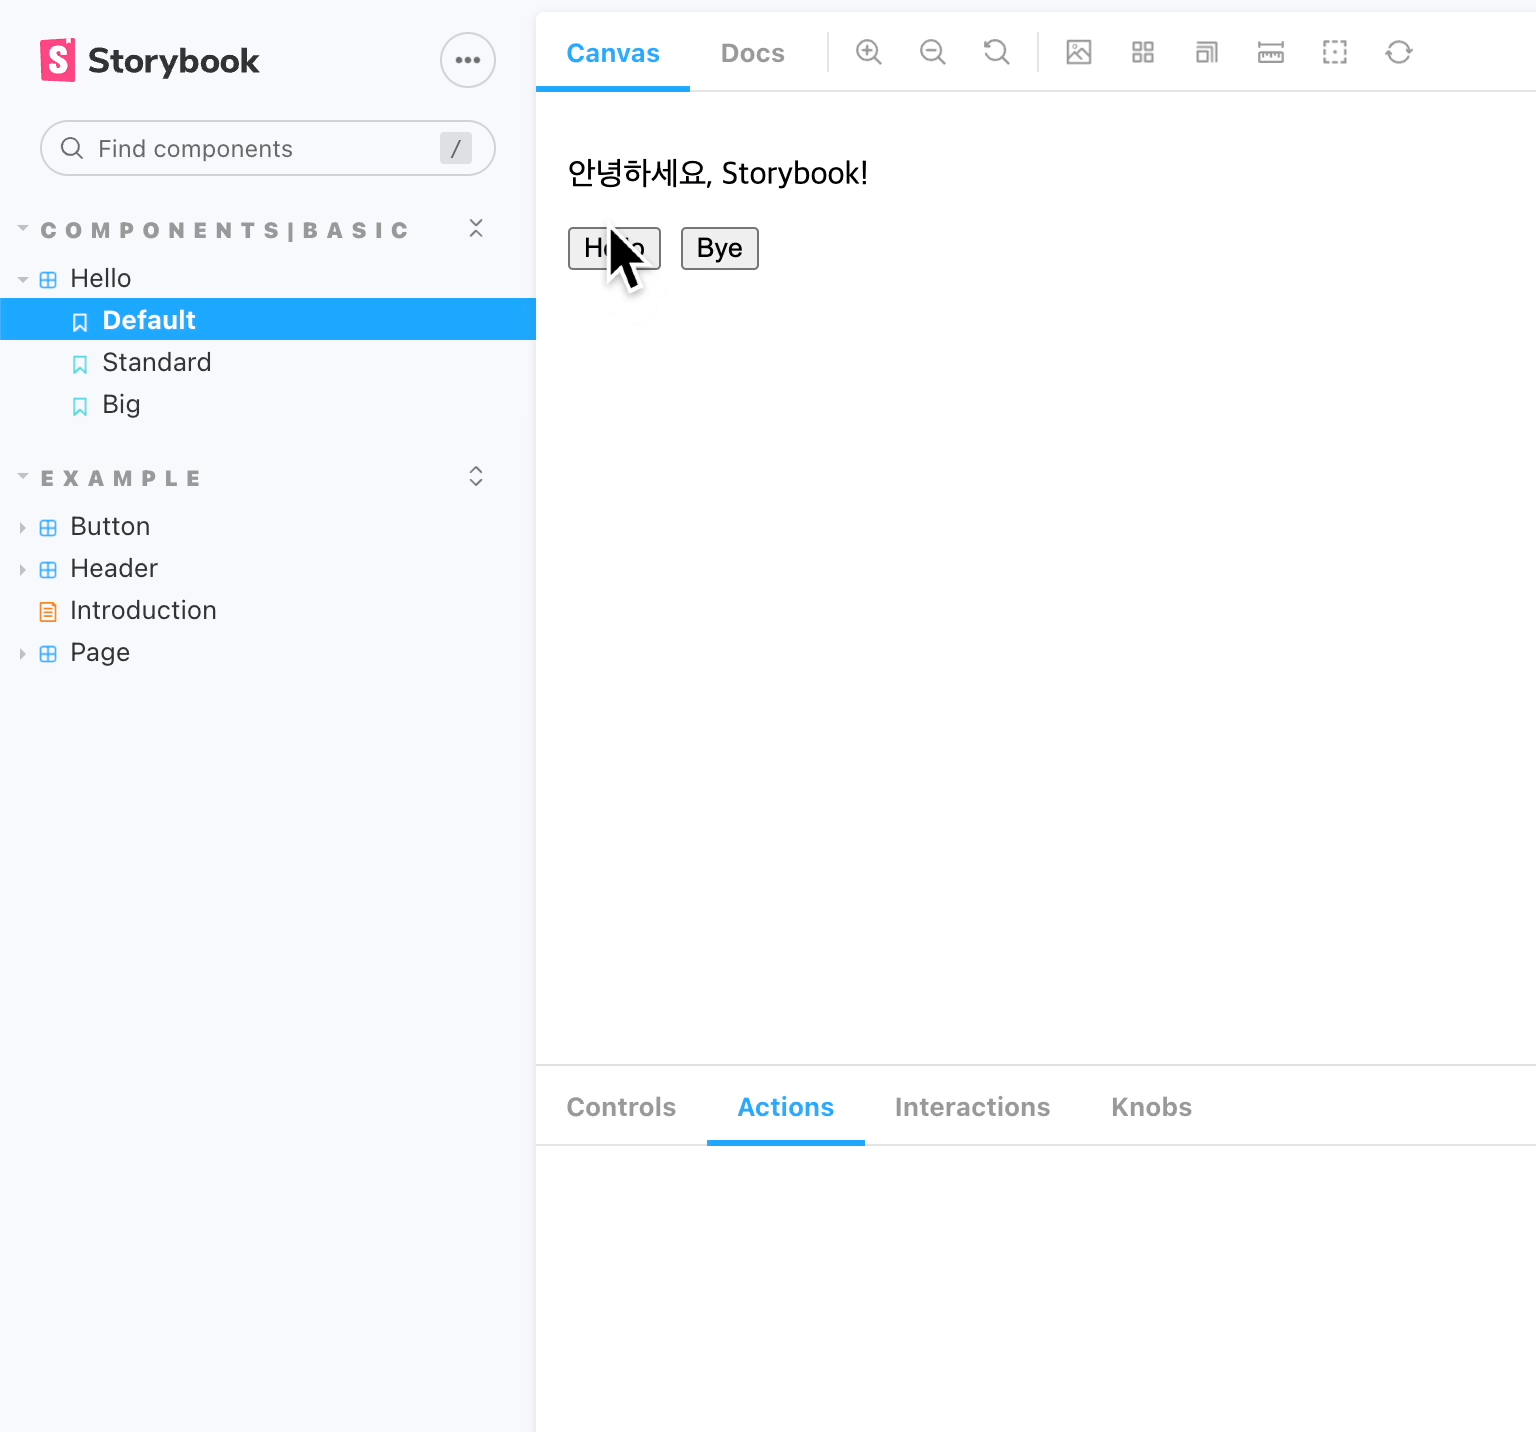Zoom out of the canvas view

point(932,52)
